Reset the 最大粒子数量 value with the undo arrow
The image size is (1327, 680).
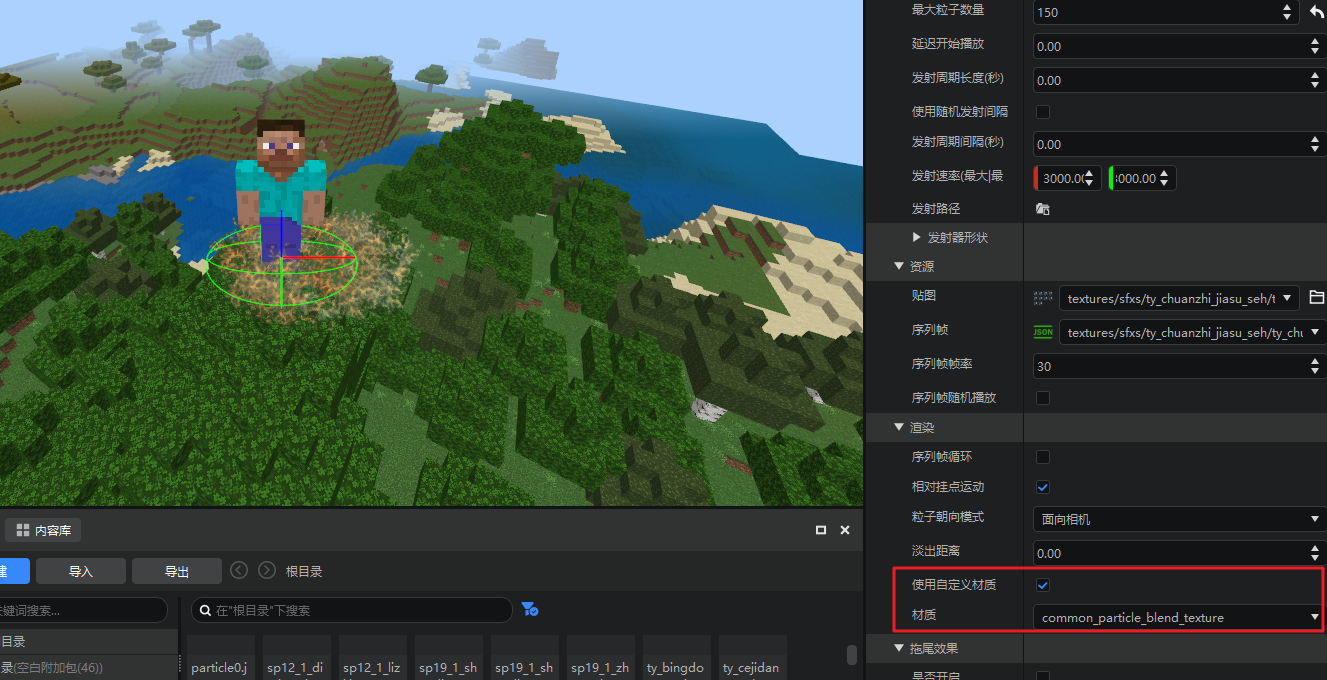pos(1316,12)
